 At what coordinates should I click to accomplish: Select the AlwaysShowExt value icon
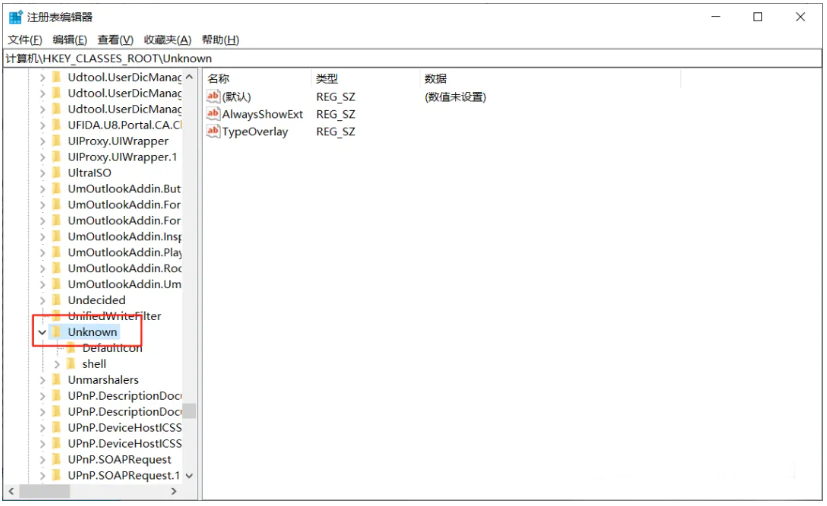(213, 114)
